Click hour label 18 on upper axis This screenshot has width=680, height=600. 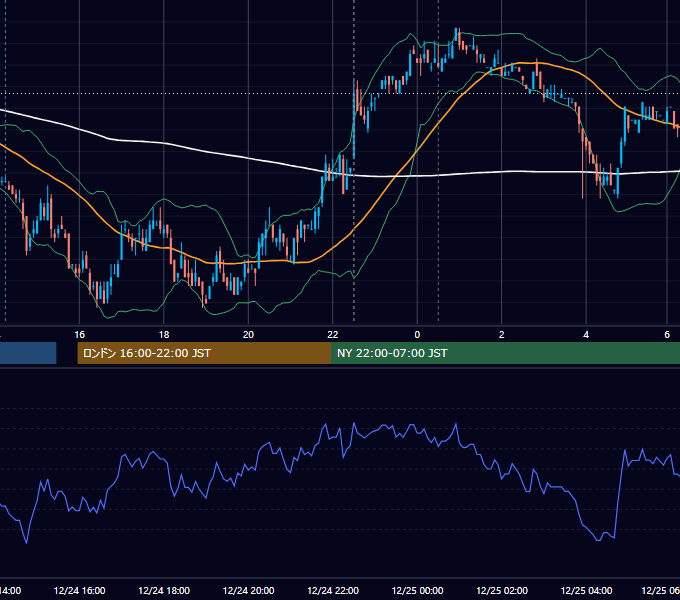click(164, 335)
